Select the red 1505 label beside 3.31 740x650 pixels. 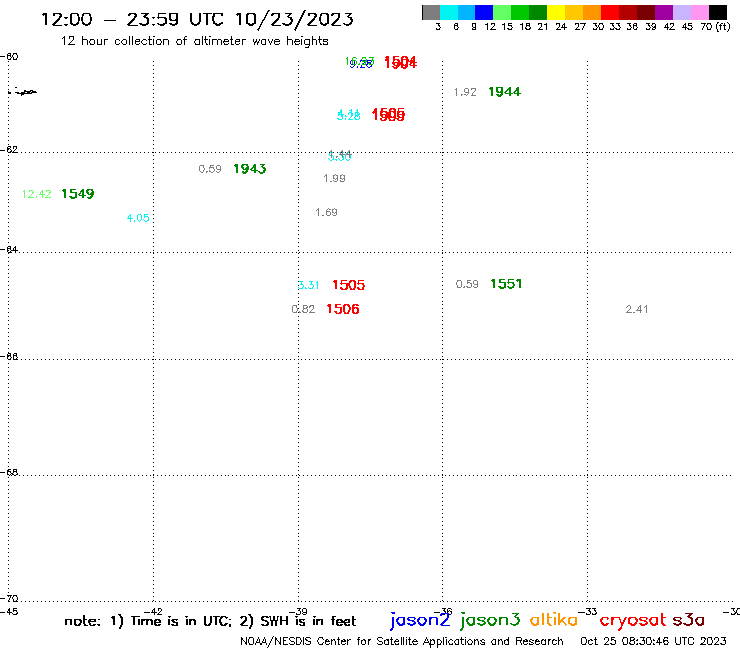coord(349,285)
